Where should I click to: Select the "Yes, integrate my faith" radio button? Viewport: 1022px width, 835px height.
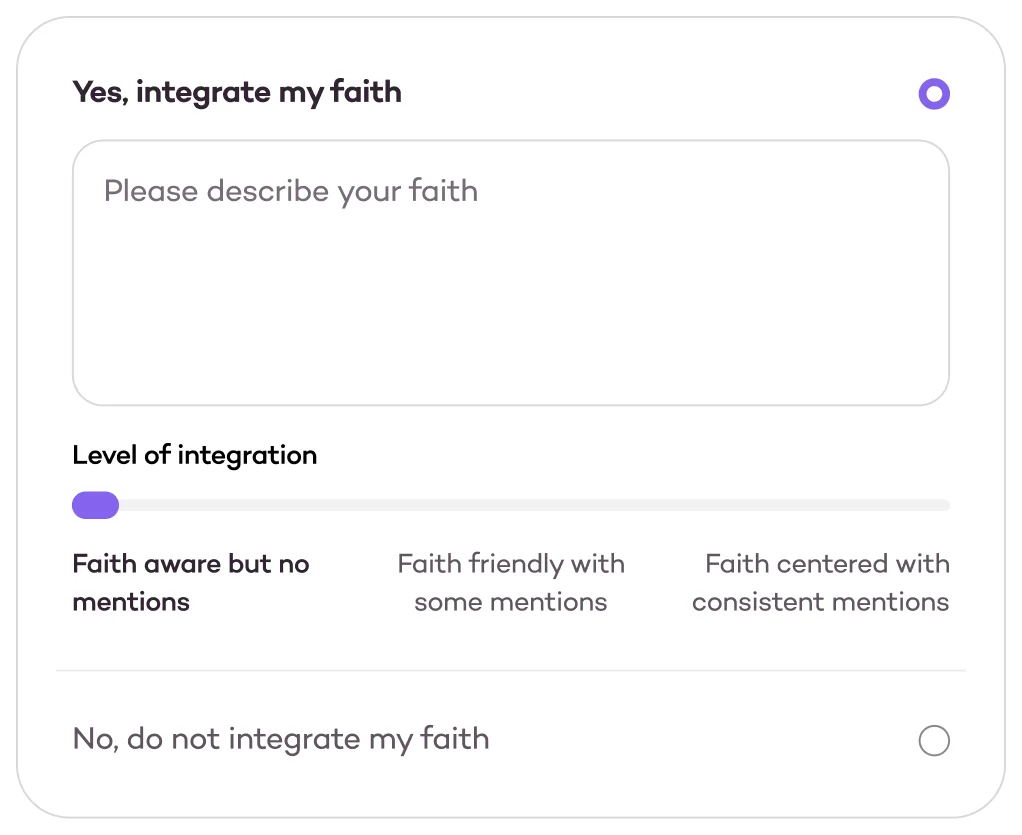tap(934, 93)
